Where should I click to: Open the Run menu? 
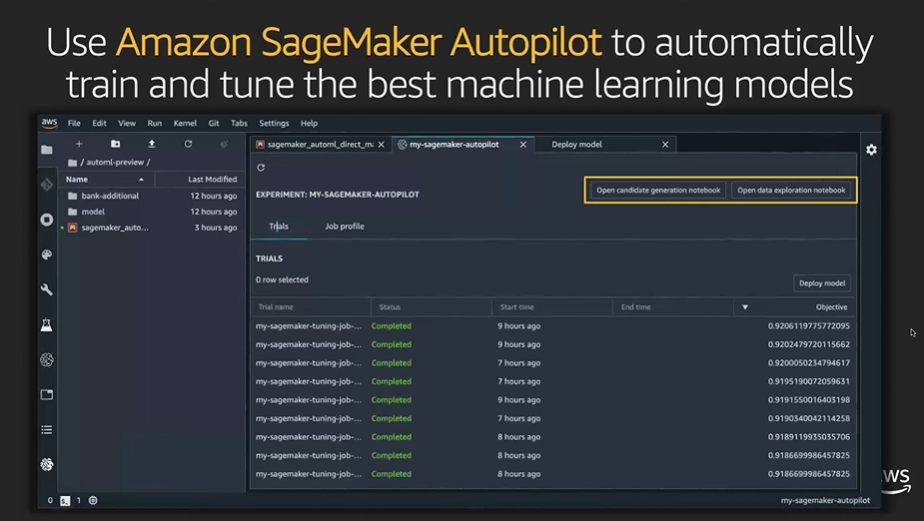(154, 123)
